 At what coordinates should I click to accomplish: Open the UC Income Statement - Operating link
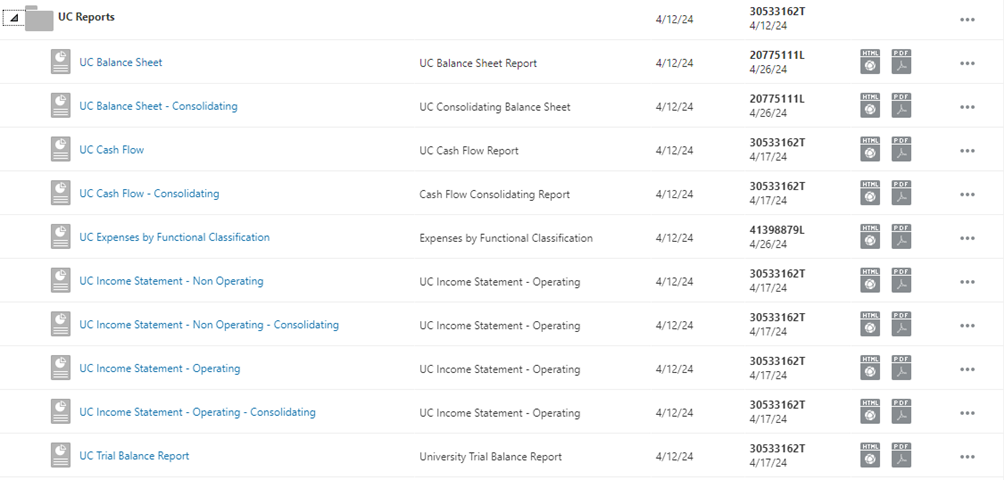(x=159, y=368)
